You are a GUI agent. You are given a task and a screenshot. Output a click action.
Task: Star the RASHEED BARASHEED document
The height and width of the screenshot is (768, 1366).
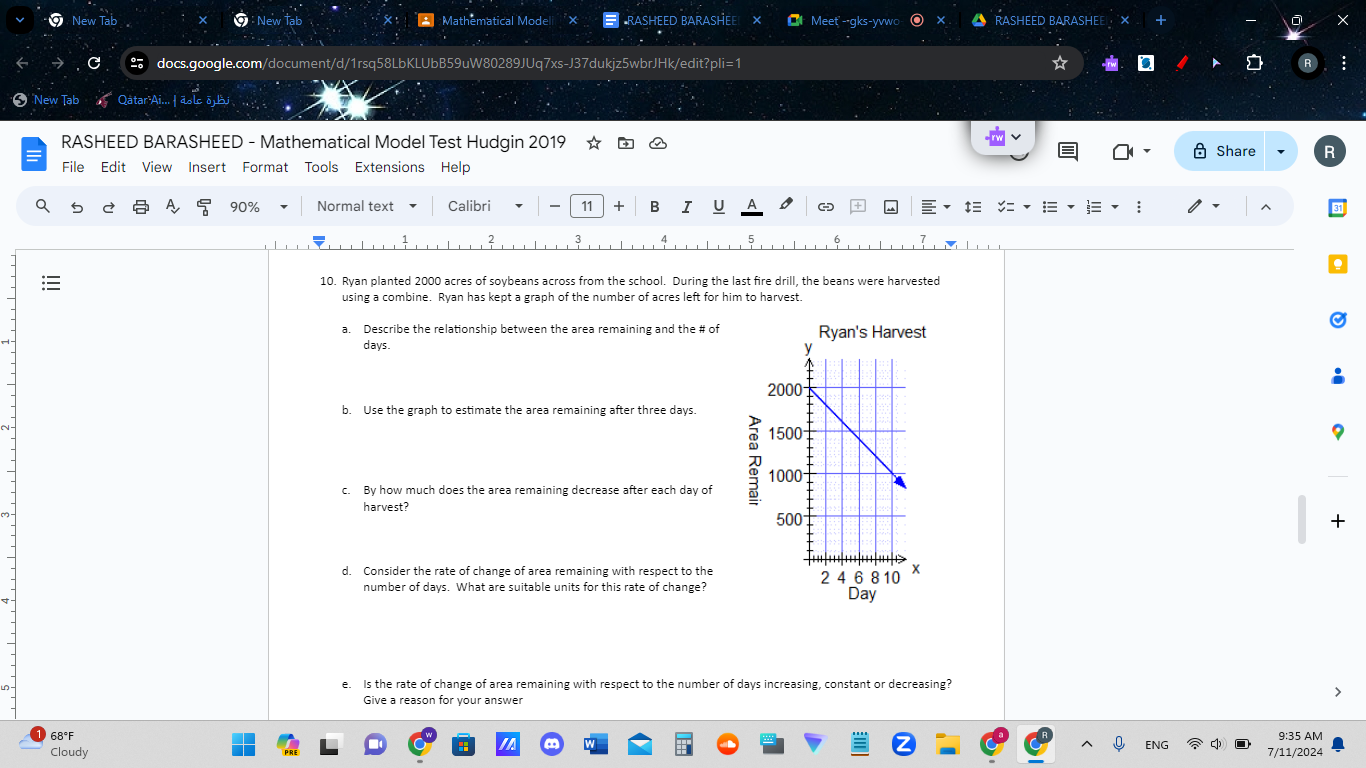593,143
